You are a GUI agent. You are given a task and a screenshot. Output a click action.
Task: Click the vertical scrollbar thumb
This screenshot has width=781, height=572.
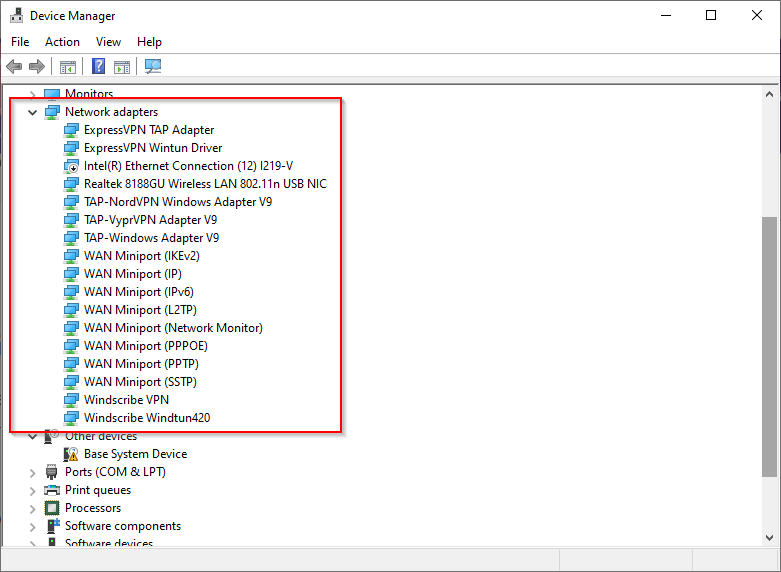pos(769,347)
